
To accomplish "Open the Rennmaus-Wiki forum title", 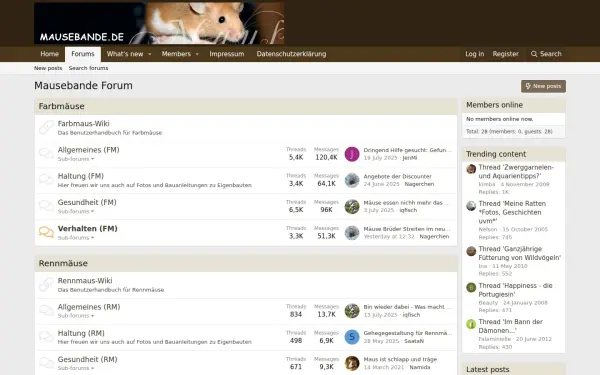I will pos(85,280).
